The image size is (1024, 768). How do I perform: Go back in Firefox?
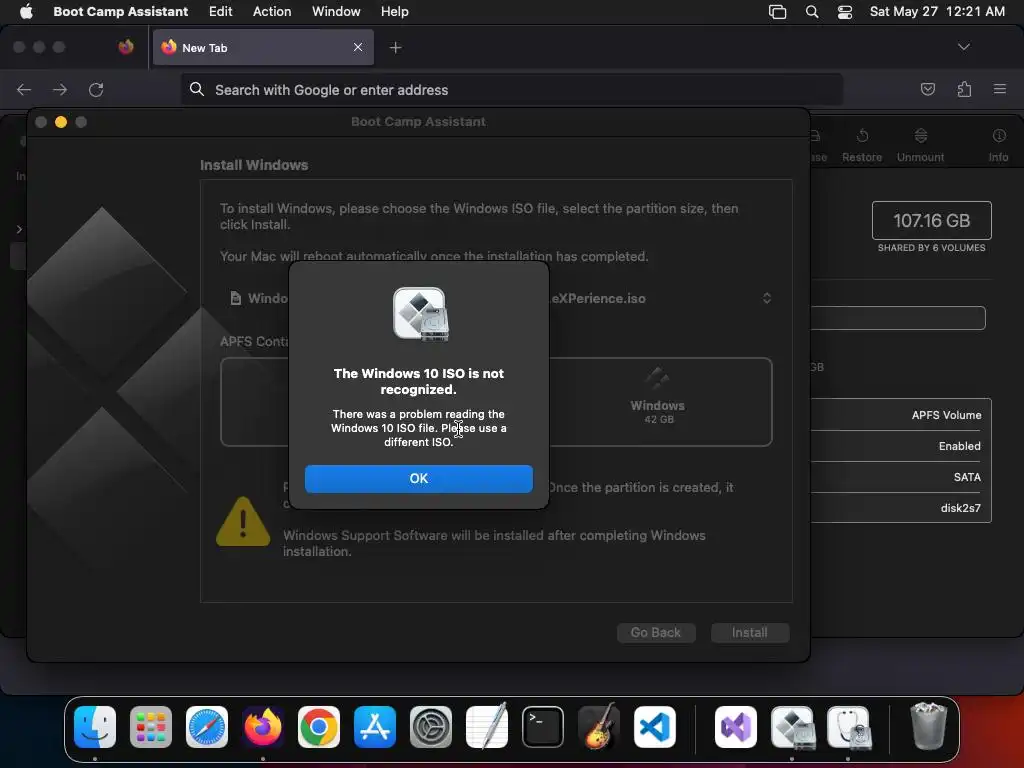24,89
